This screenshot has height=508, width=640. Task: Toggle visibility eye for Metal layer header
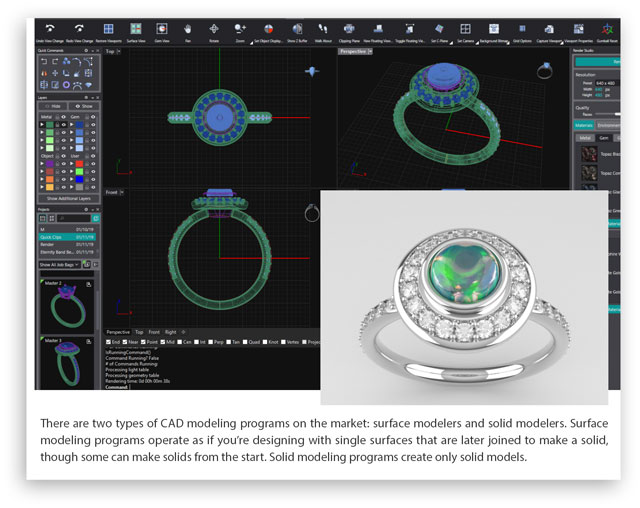pyautogui.click(x=64, y=117)
